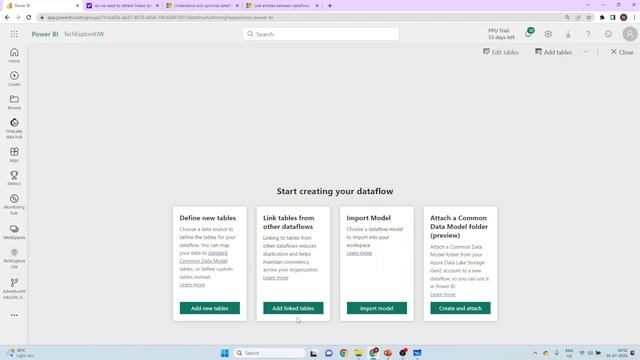Open a new browser tab
Viewport: 640px width, 360px height.
click(x=330, y=6)
